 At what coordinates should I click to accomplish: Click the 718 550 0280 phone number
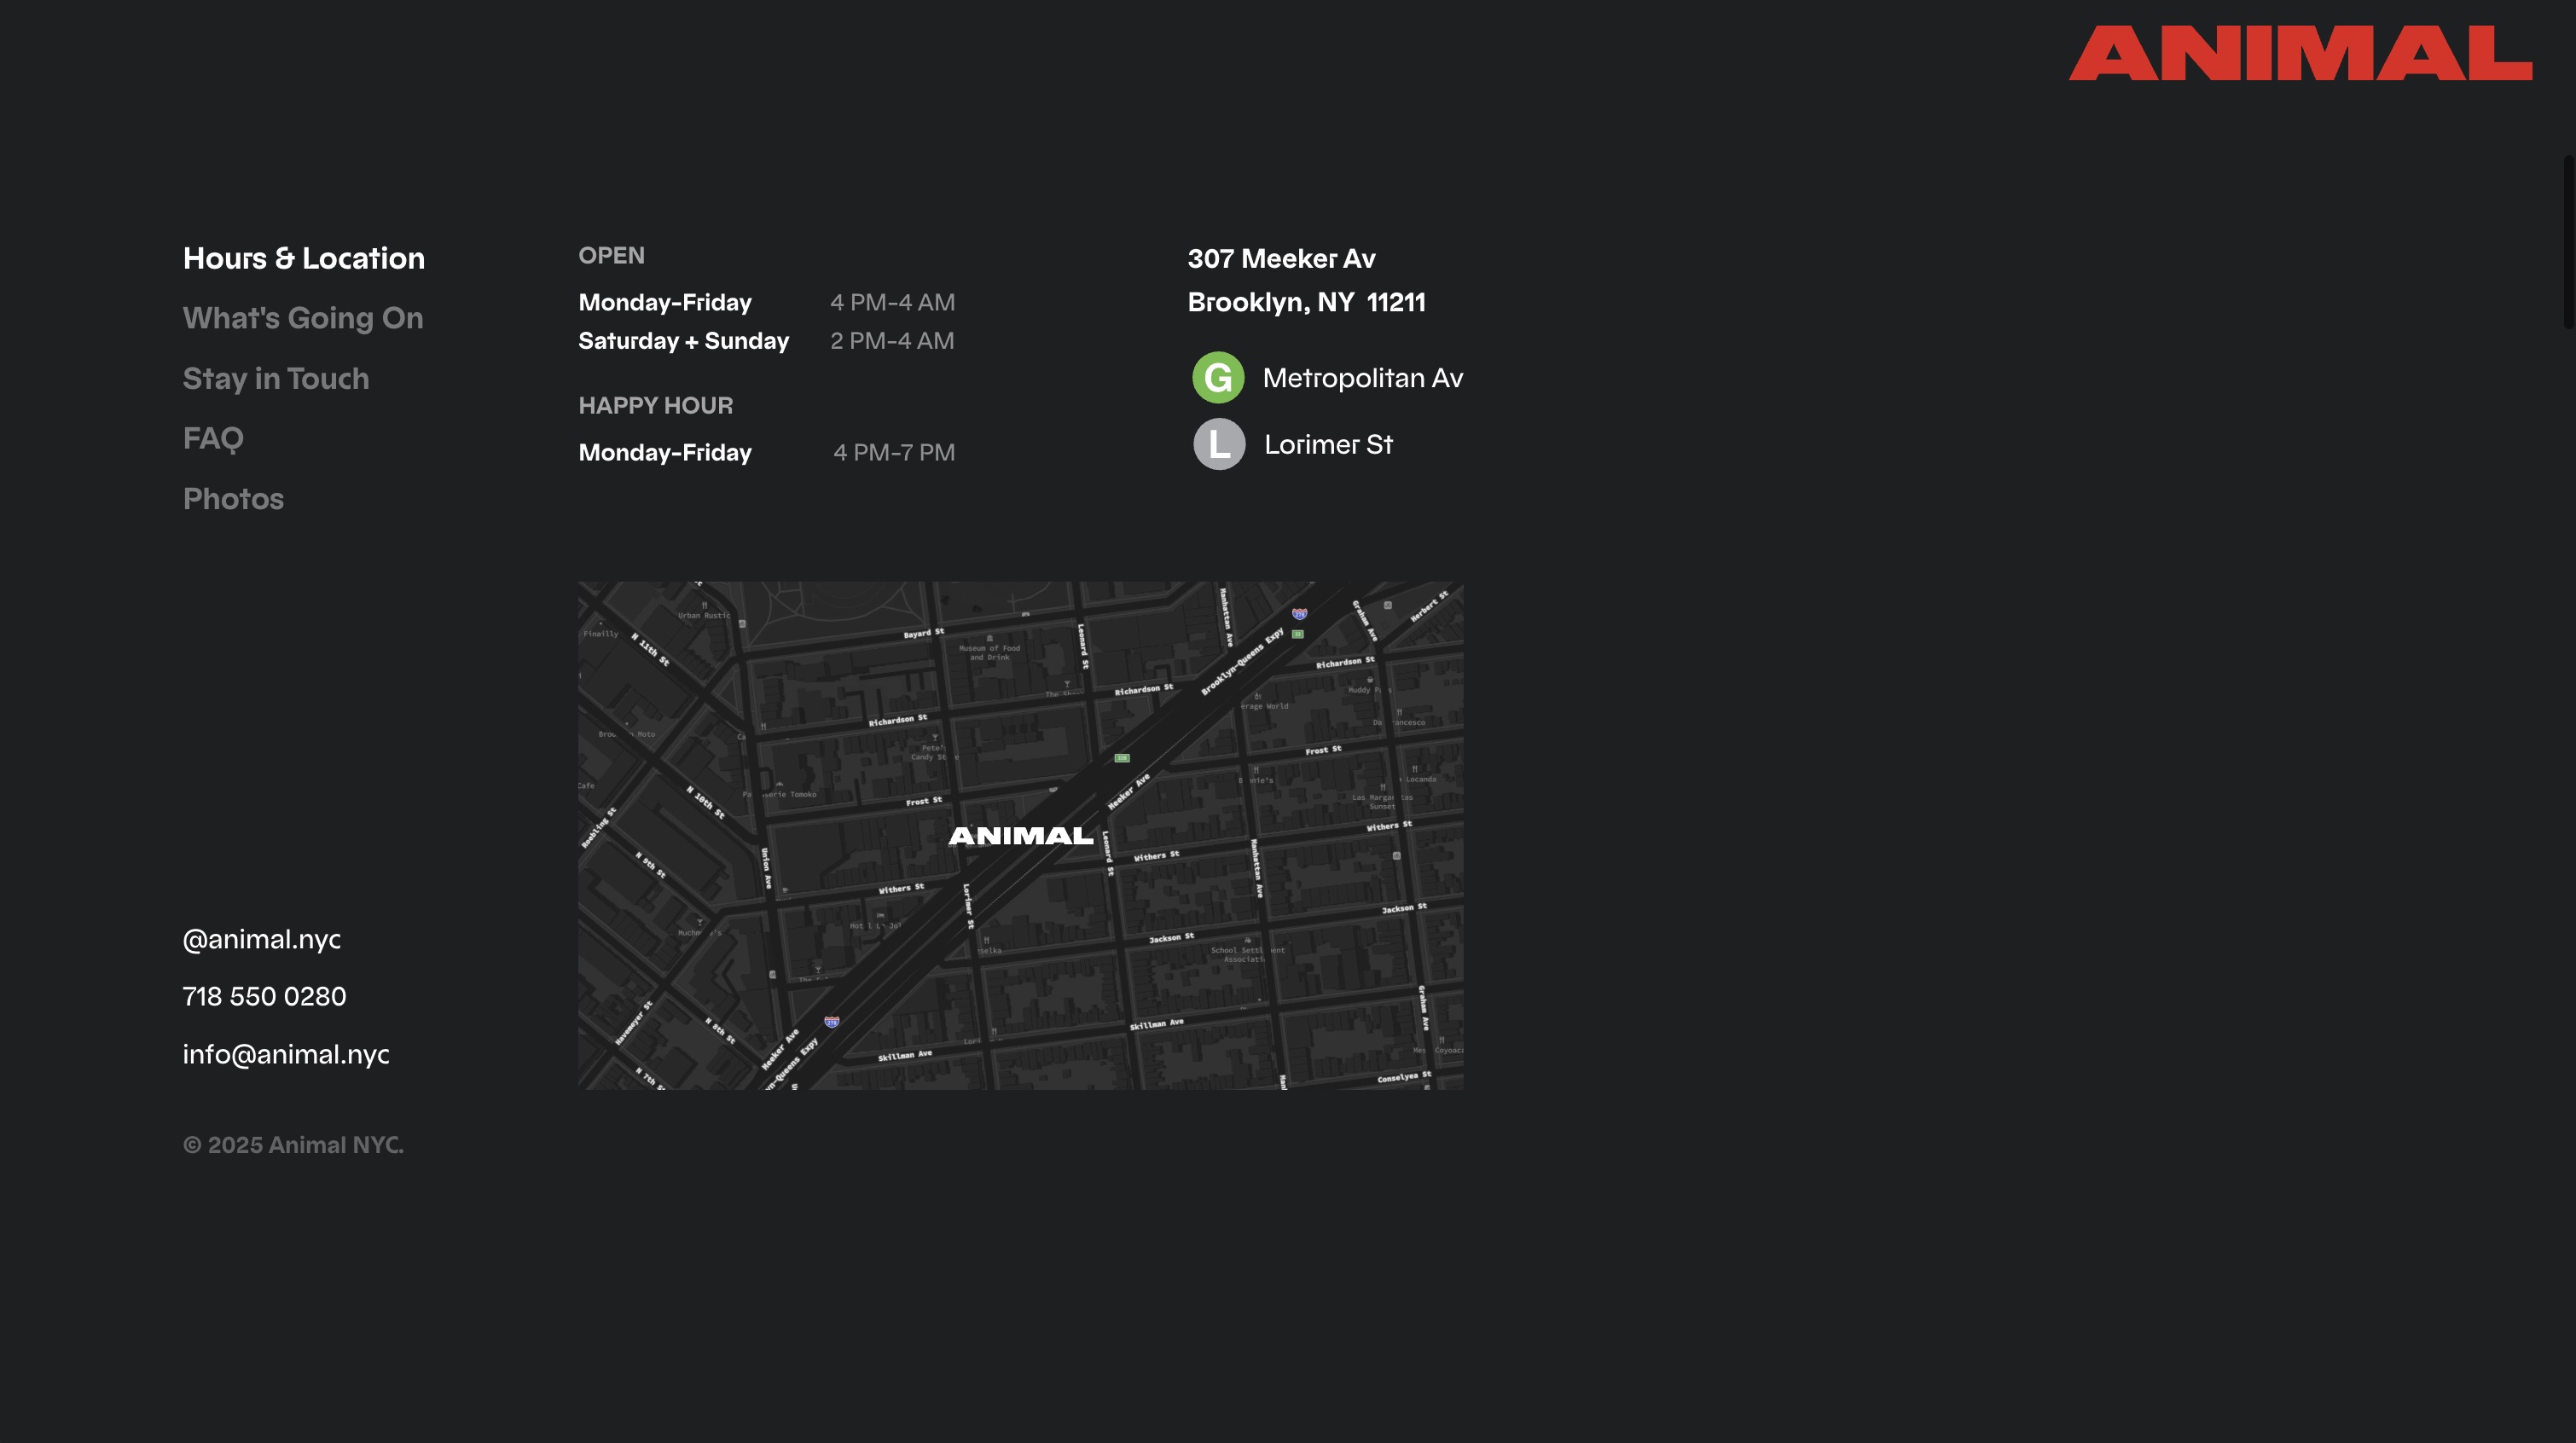264,996
